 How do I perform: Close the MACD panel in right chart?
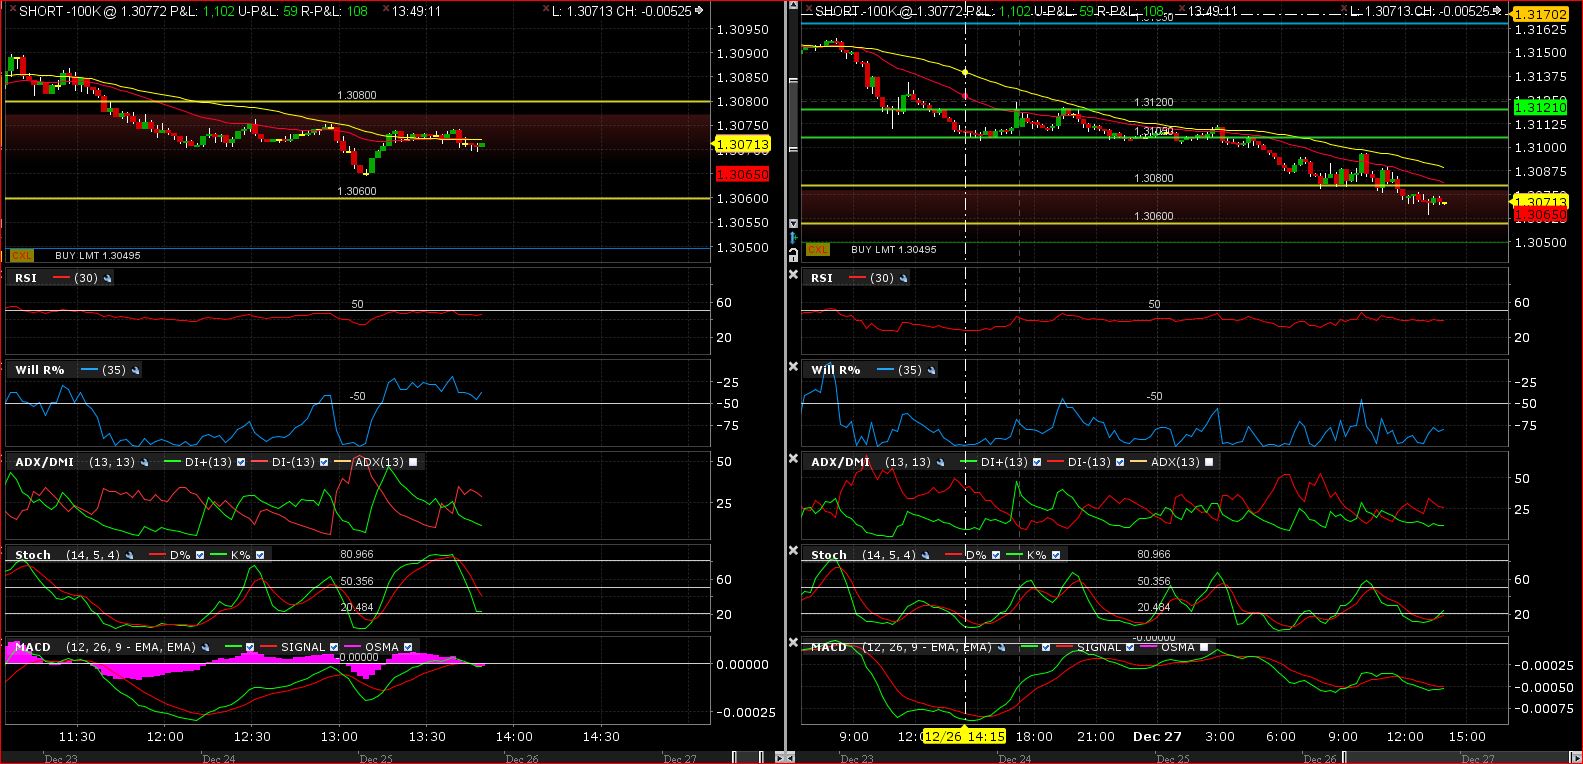coord(794,643)
